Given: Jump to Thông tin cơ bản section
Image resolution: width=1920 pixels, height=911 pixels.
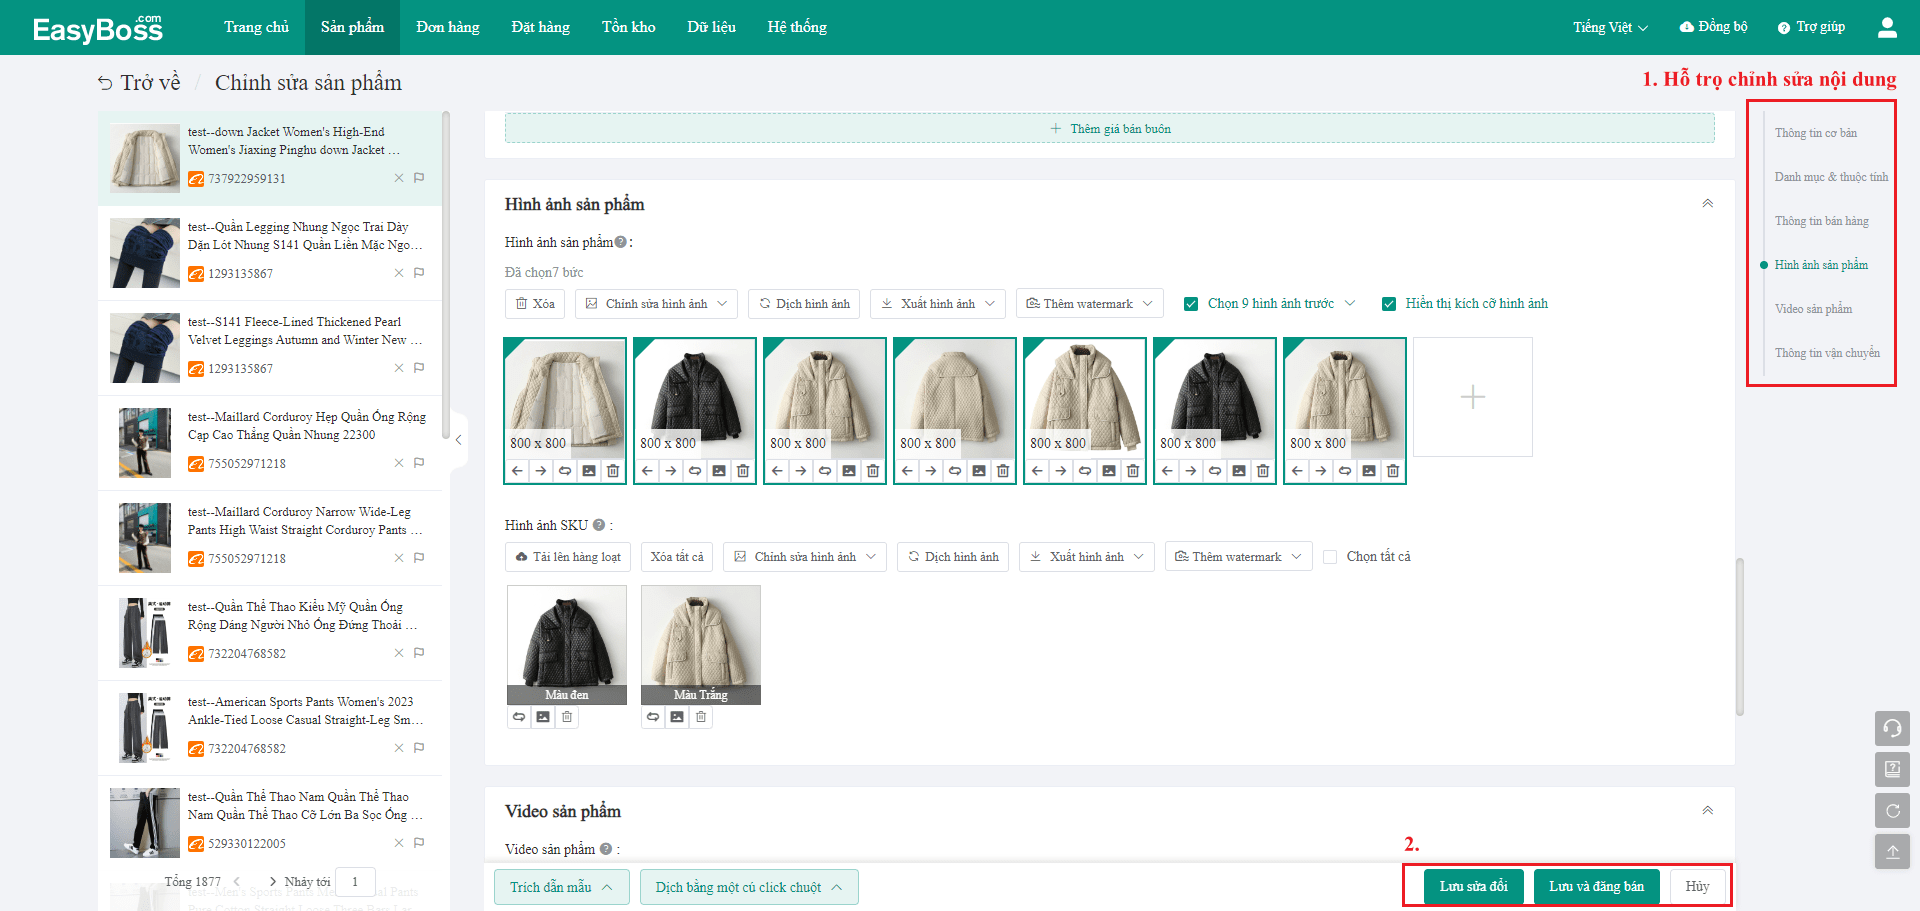Looking at the screenshot, I should point(1815,133).
